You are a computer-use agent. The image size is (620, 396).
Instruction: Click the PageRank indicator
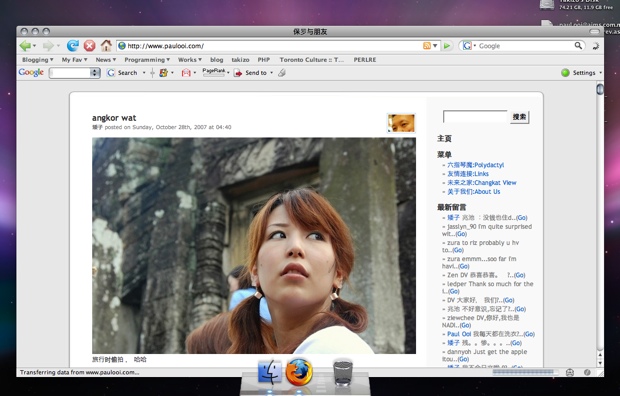point(214,72)
